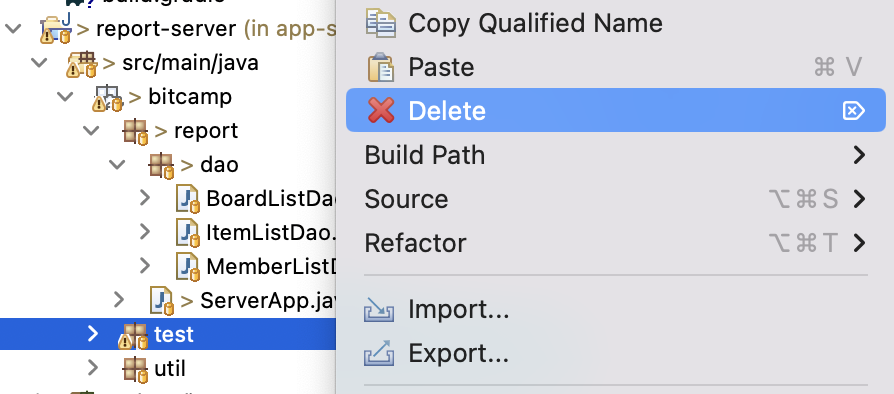Screen dimensions: 894x394
Task: Select the bitcamp package label
Action: click(x=190, y=97)
